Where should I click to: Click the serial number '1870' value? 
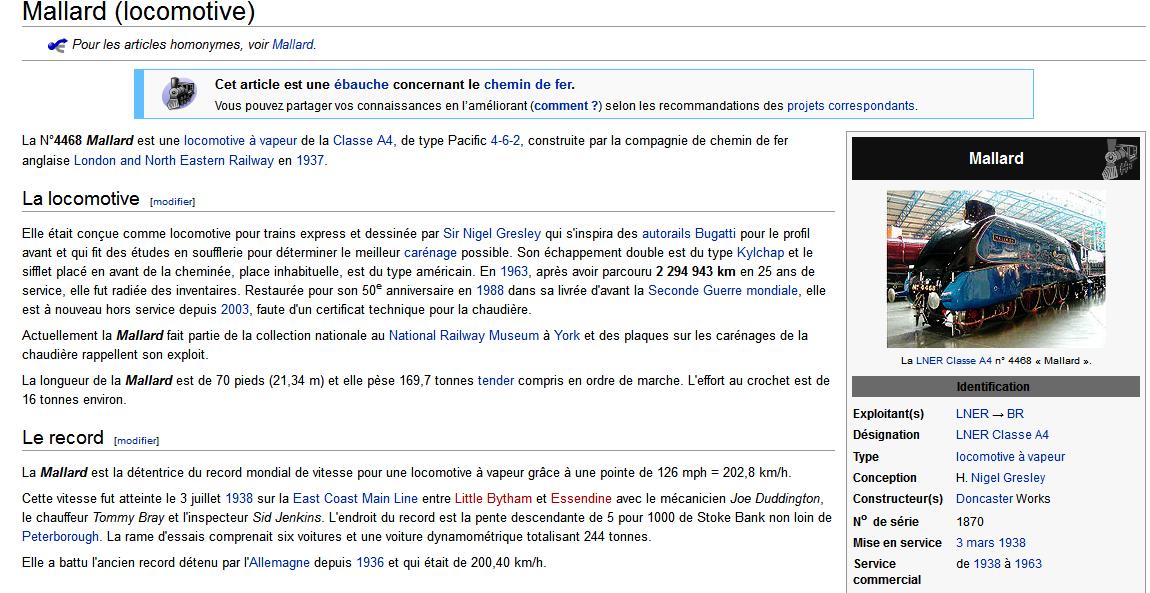pyautogui.click(x=970, y=522)
